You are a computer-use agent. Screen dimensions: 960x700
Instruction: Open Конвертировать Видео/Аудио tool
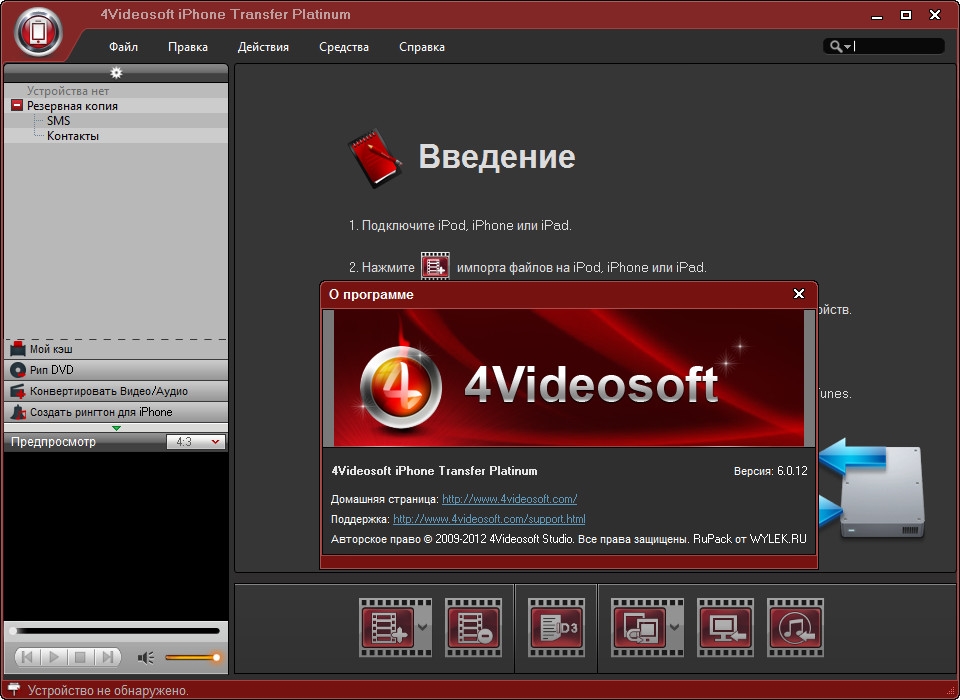116,391
